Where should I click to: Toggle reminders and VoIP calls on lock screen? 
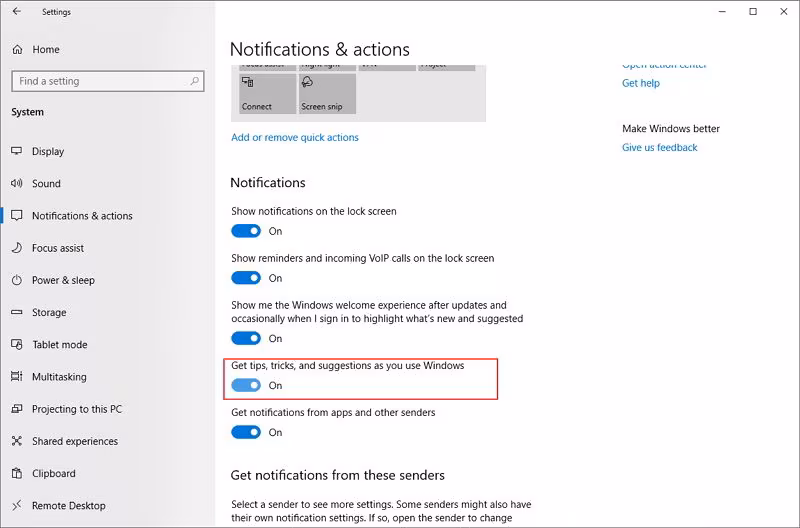pyautogui.click(x=246, y=278)
